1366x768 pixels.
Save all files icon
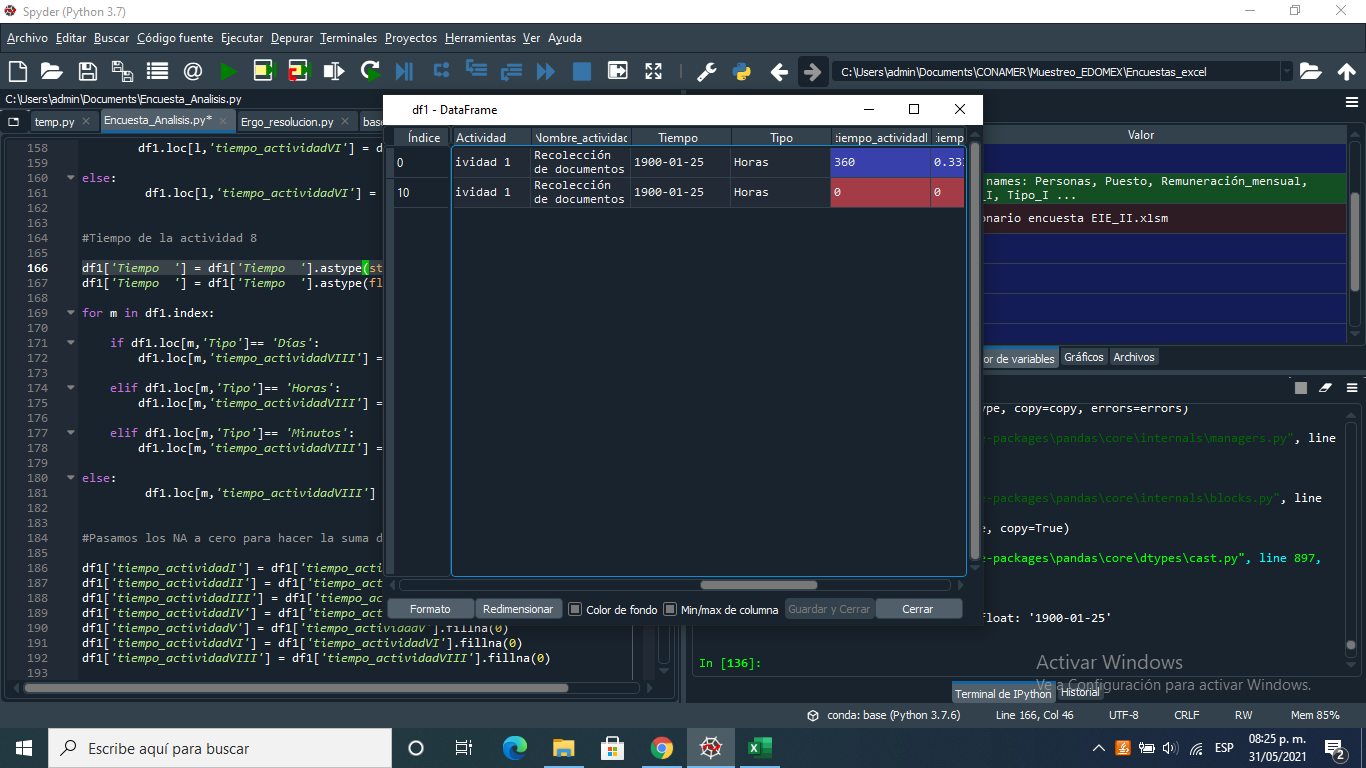click(x=122, y=71)
